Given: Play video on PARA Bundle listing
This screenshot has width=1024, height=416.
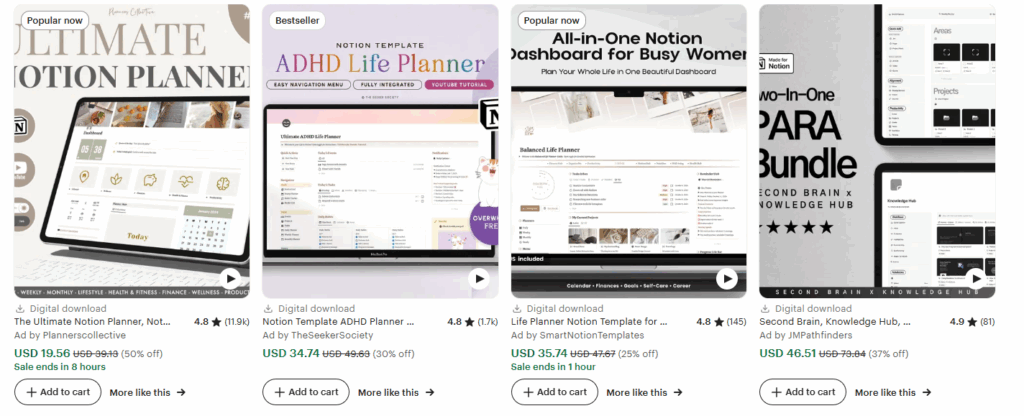Looking at the screenshot, I should click(976, 279).
